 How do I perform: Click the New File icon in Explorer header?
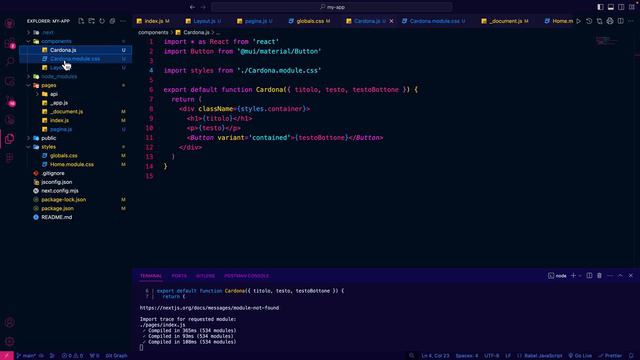(81, 21)
